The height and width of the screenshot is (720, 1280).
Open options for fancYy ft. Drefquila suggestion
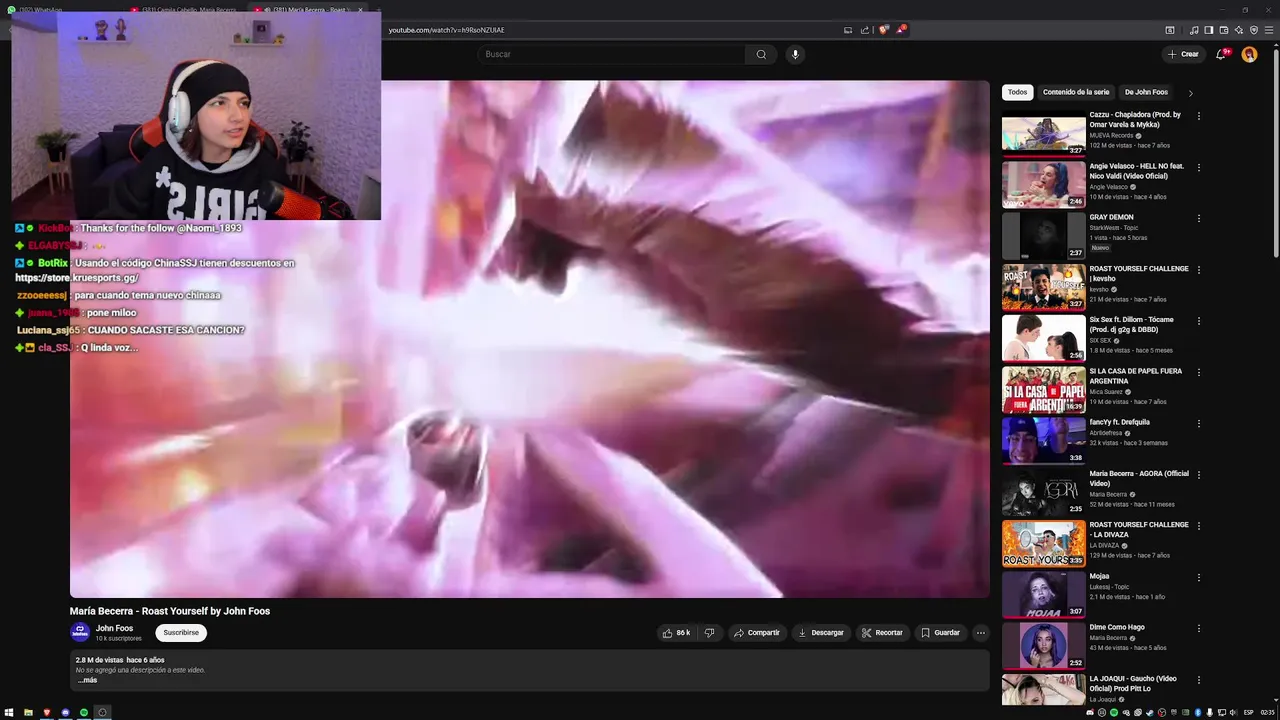1198,423
